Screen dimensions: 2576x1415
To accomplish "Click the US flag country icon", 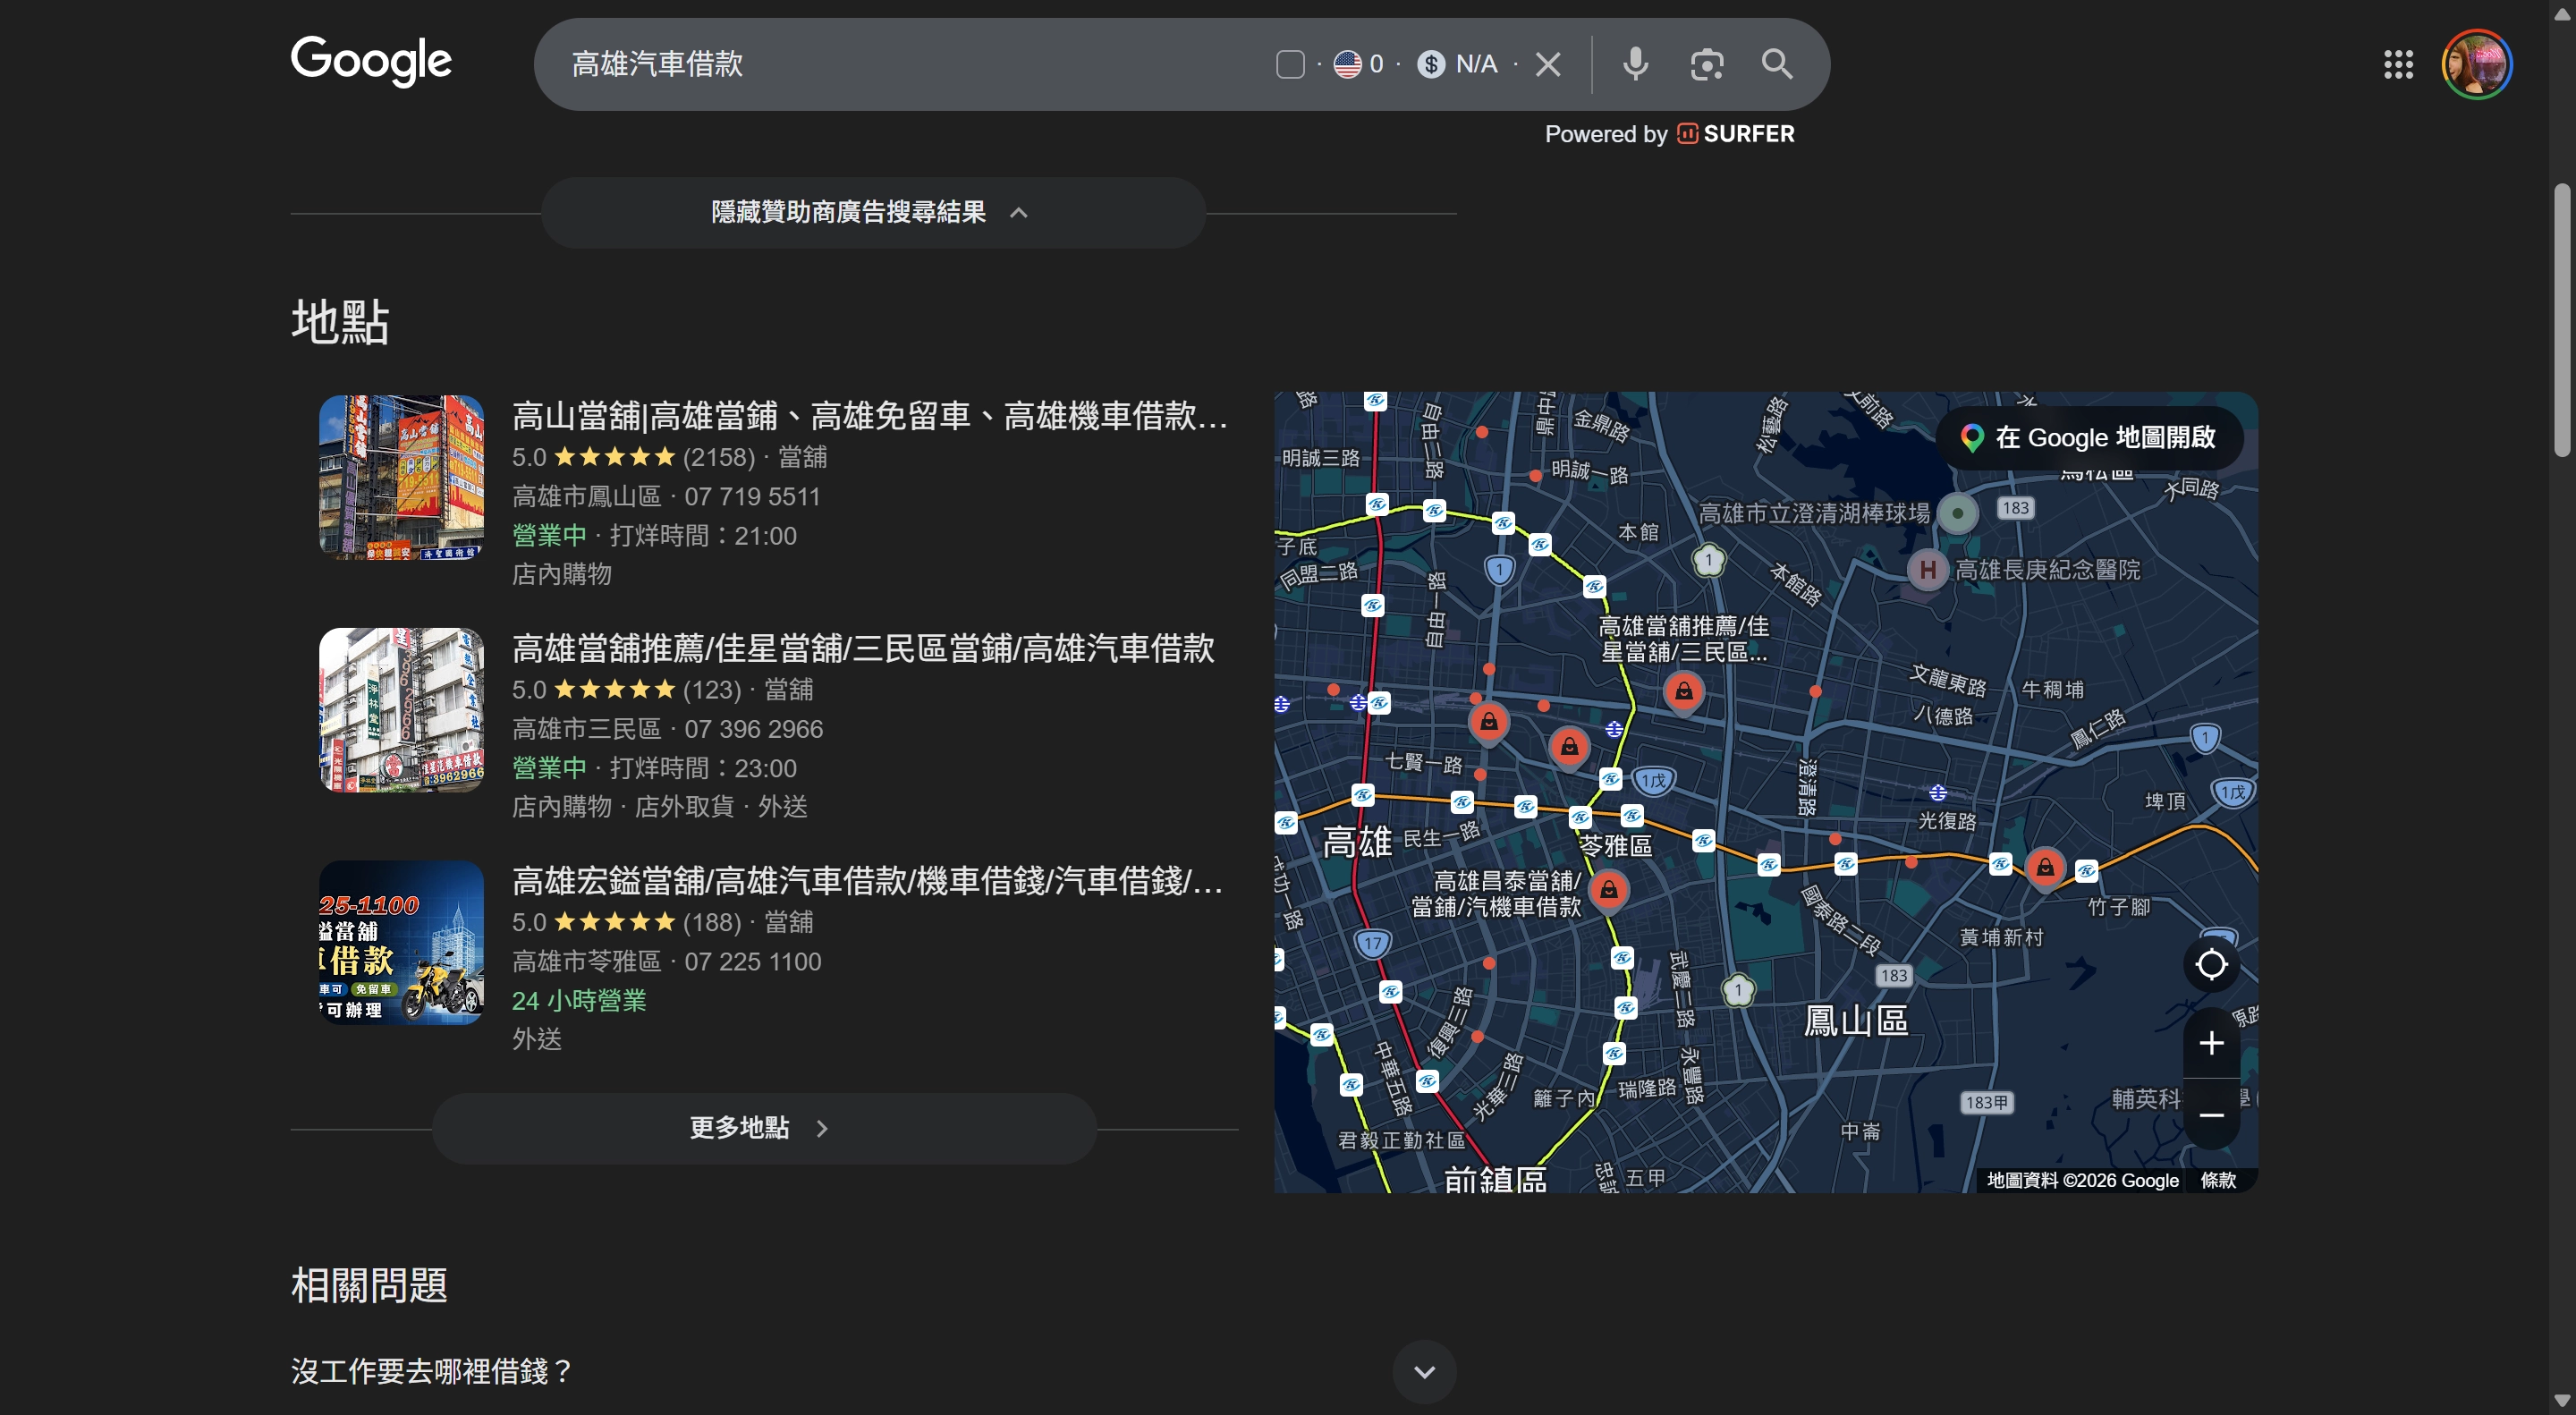I will pyautogui.click(x=1347, y=64).
